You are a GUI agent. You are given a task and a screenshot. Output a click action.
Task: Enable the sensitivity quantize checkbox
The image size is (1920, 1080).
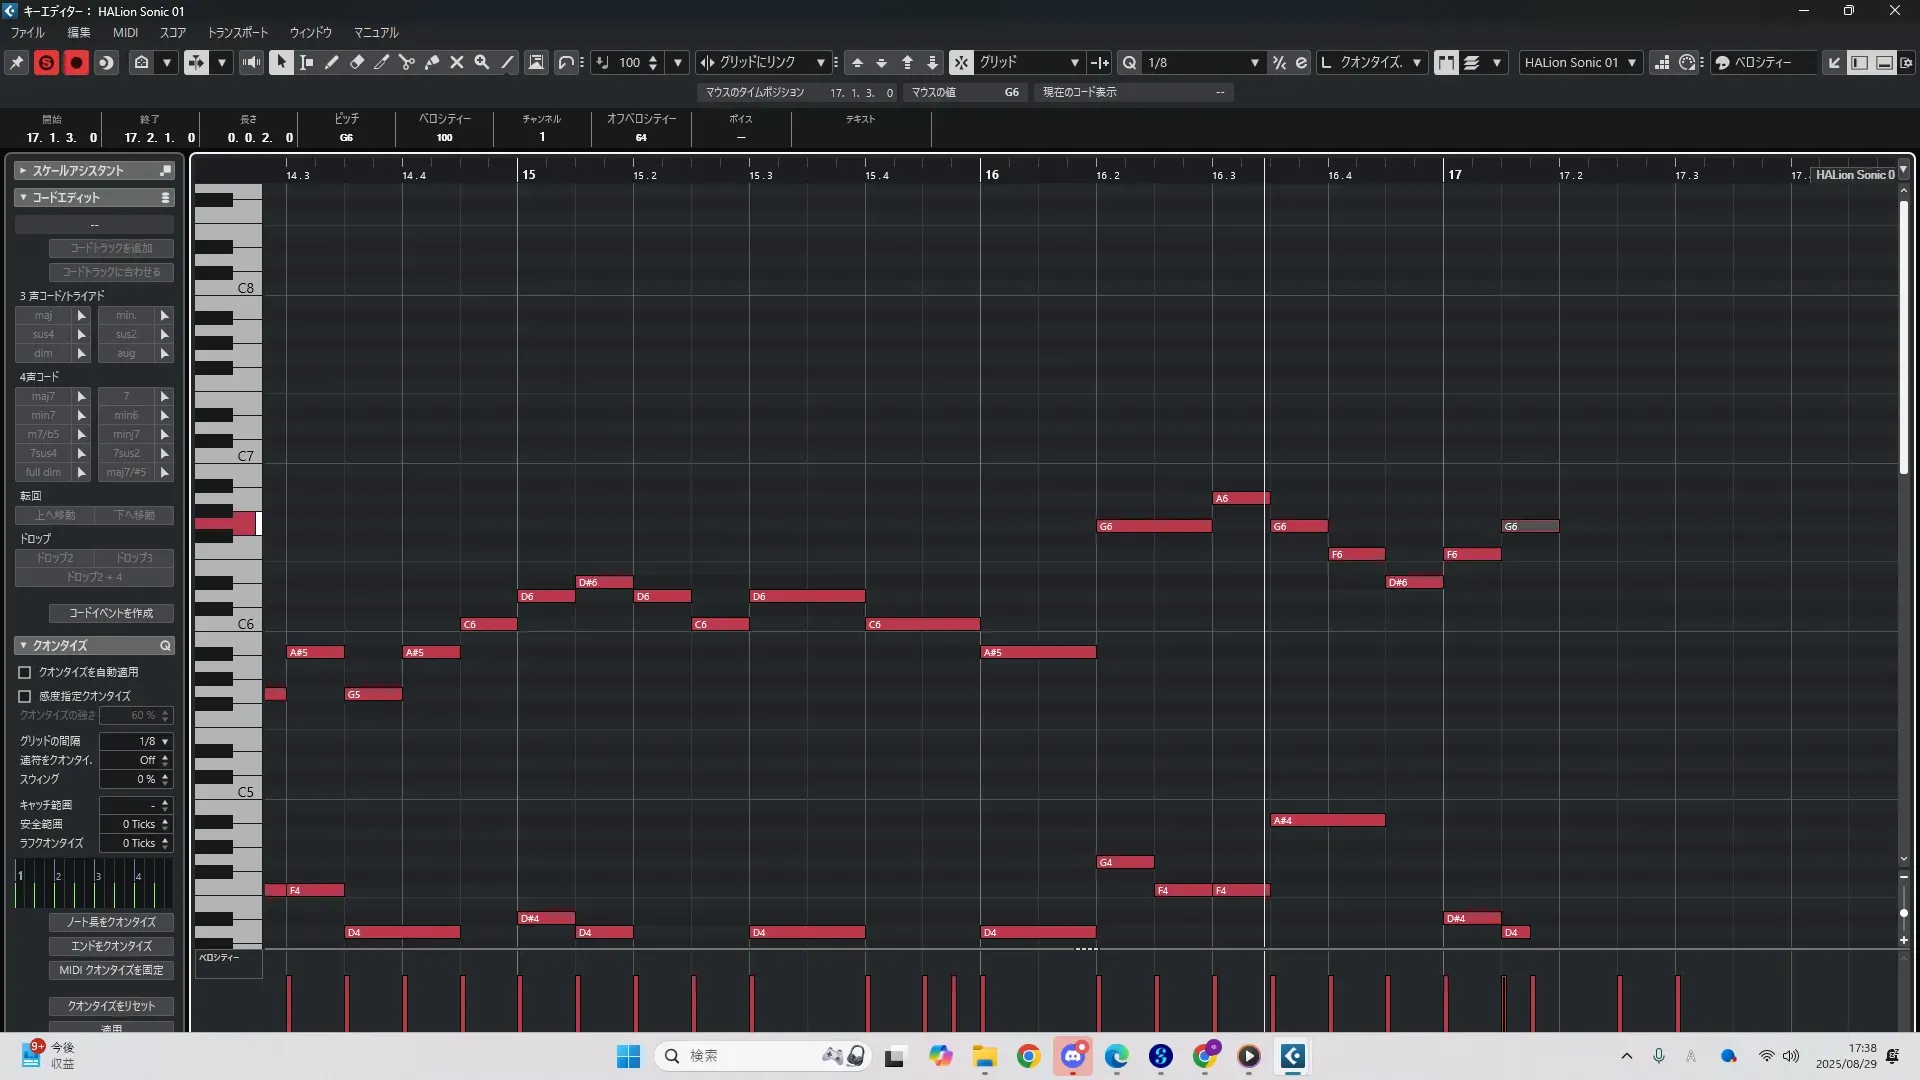coord(25,696)
